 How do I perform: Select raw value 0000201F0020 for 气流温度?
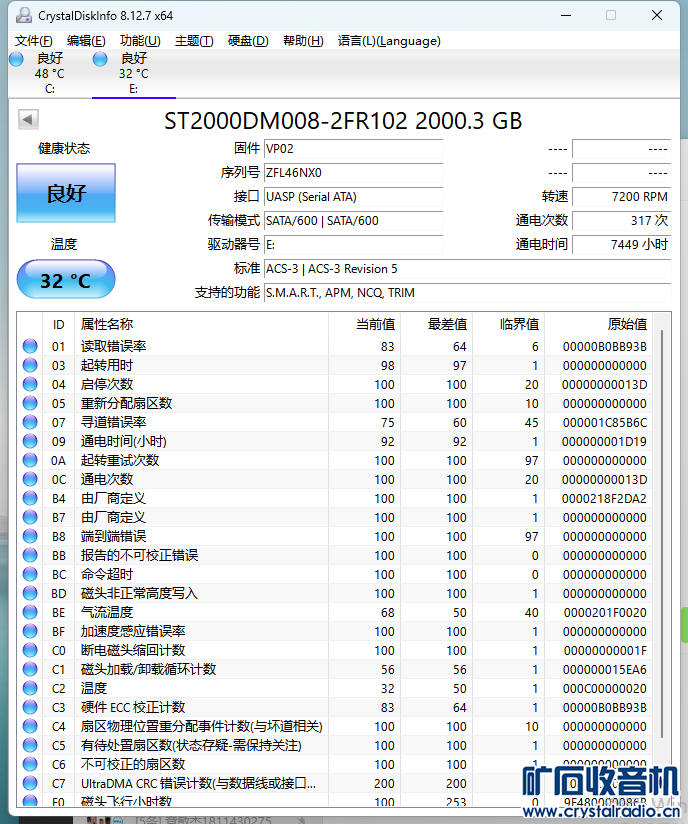pos(605,613)
